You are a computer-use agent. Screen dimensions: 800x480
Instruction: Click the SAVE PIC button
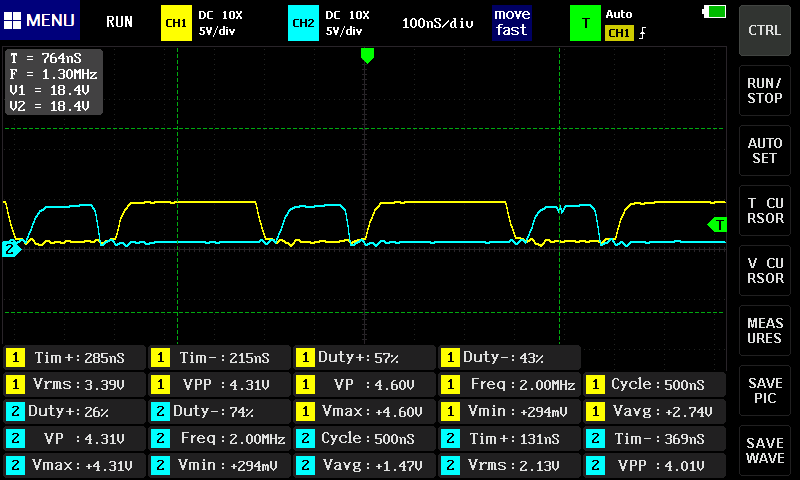[764, 391]
